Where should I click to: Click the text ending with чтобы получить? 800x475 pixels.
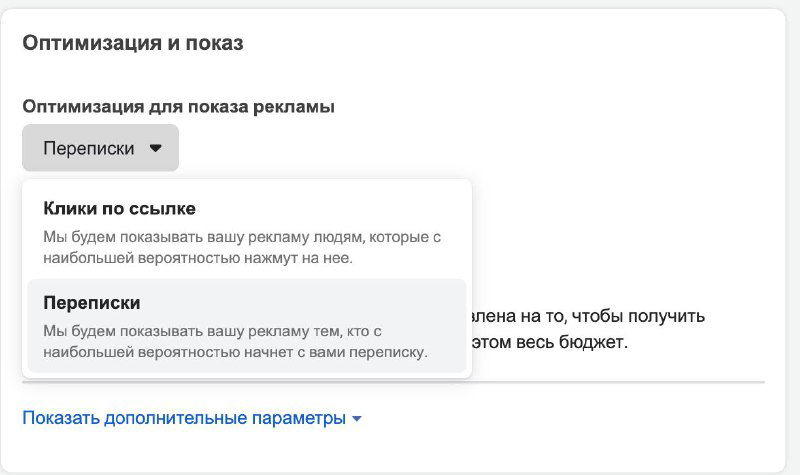click(x=587, y=316)
